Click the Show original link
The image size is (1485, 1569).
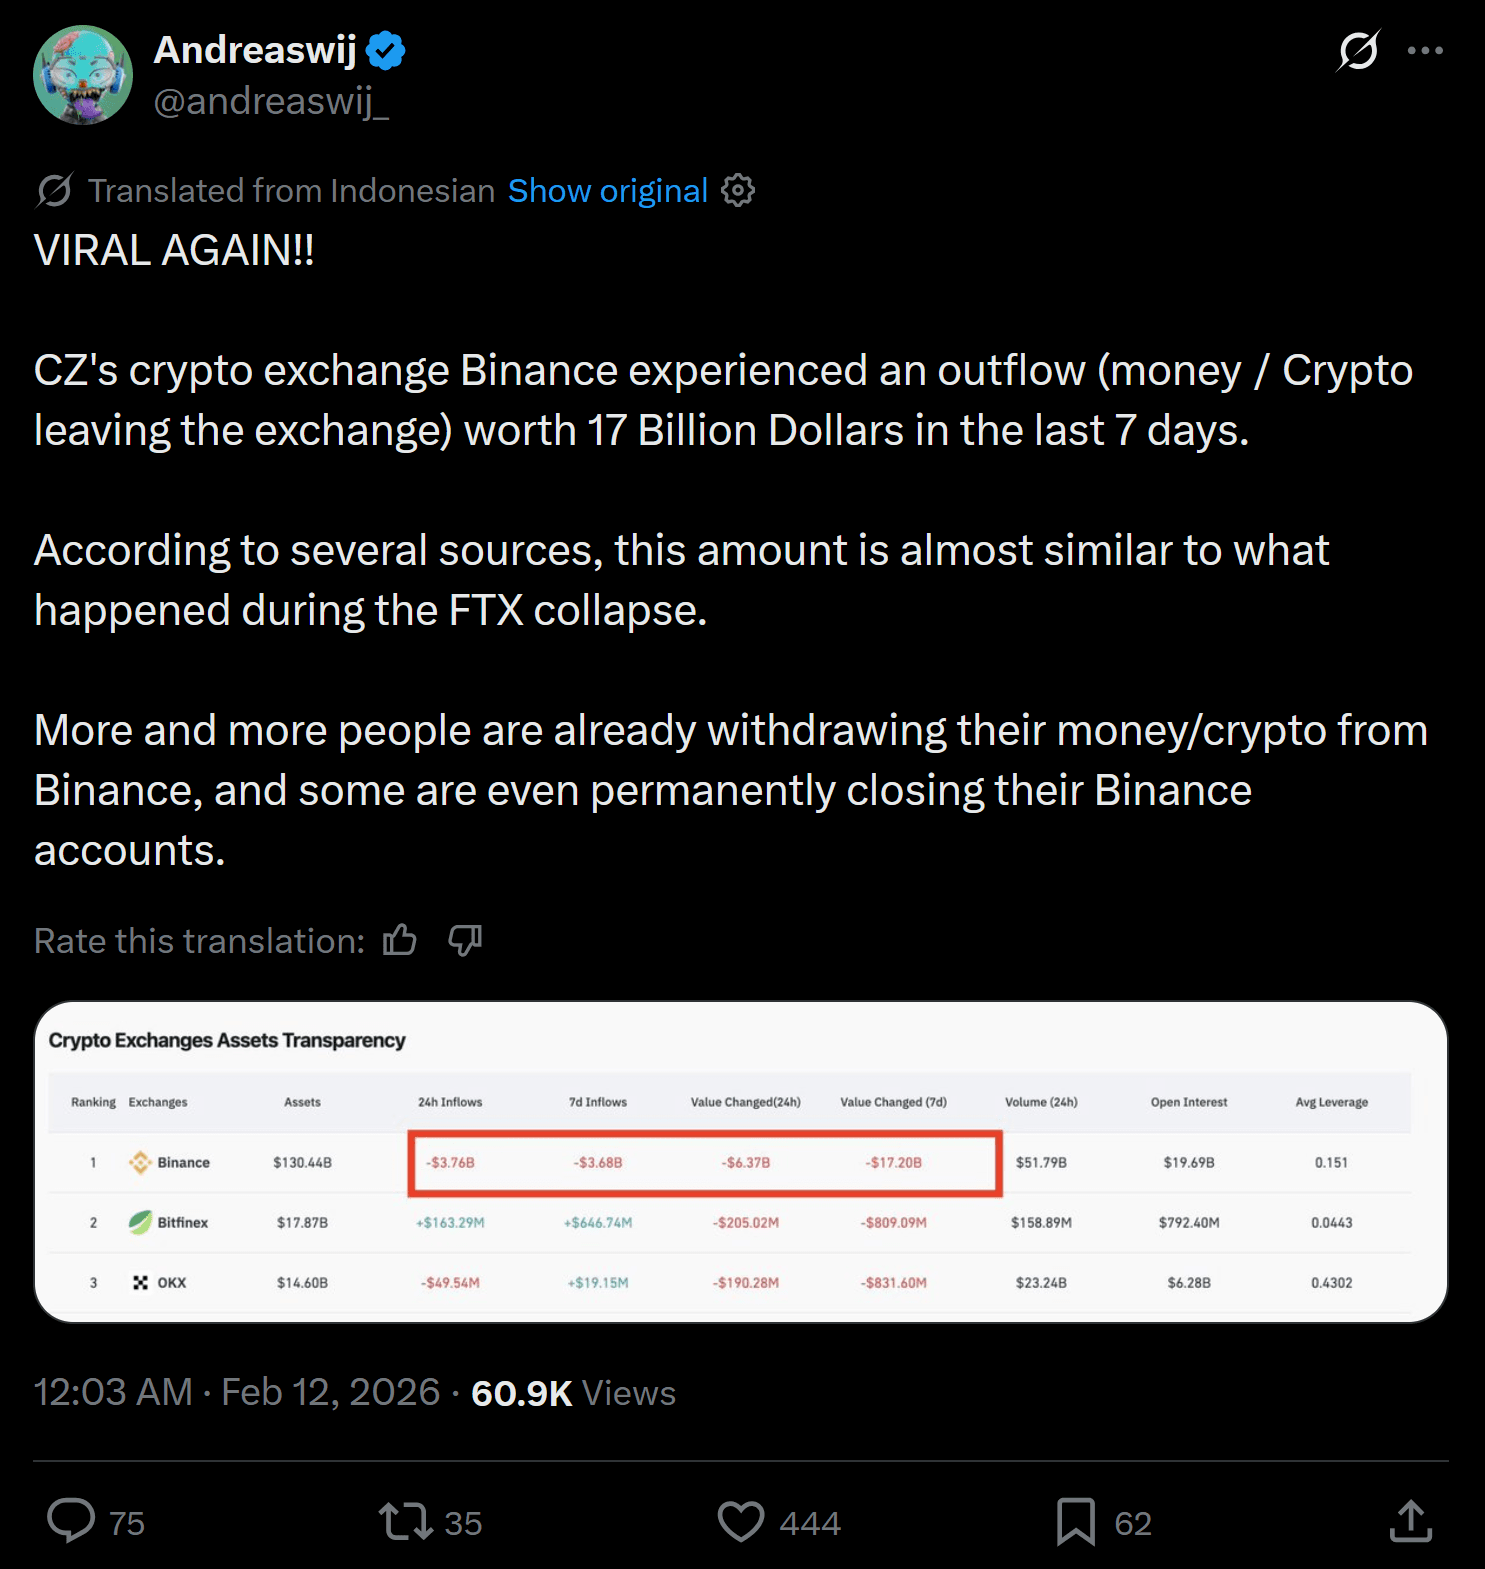point(607,190)
